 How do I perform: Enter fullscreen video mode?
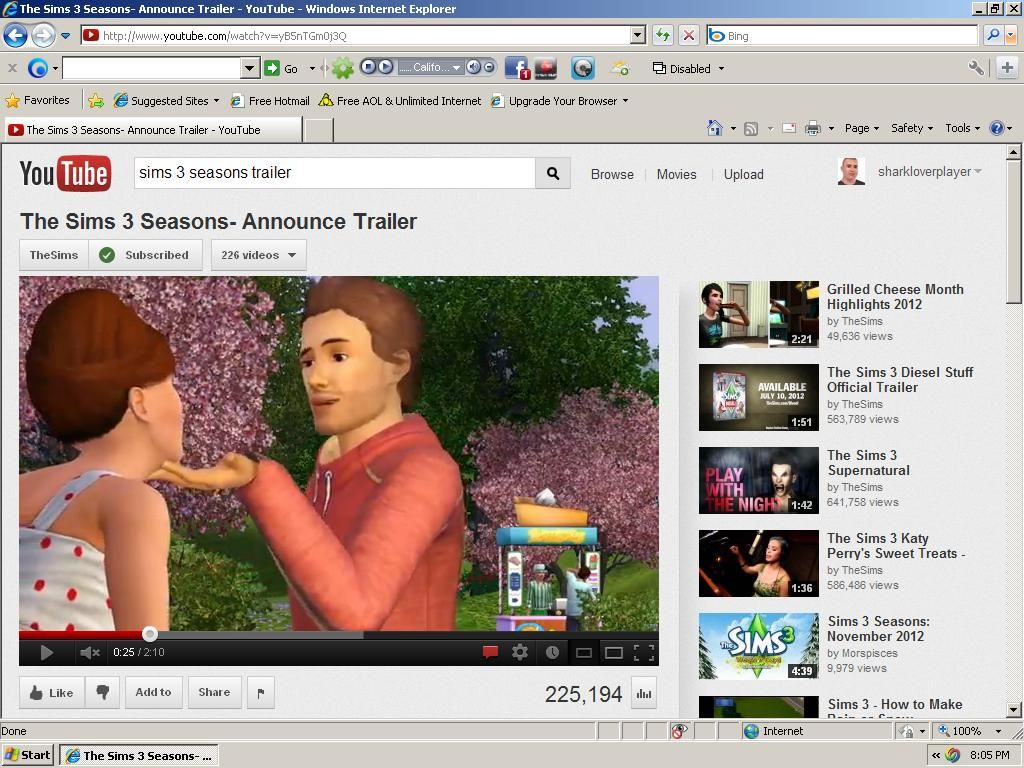644,652
